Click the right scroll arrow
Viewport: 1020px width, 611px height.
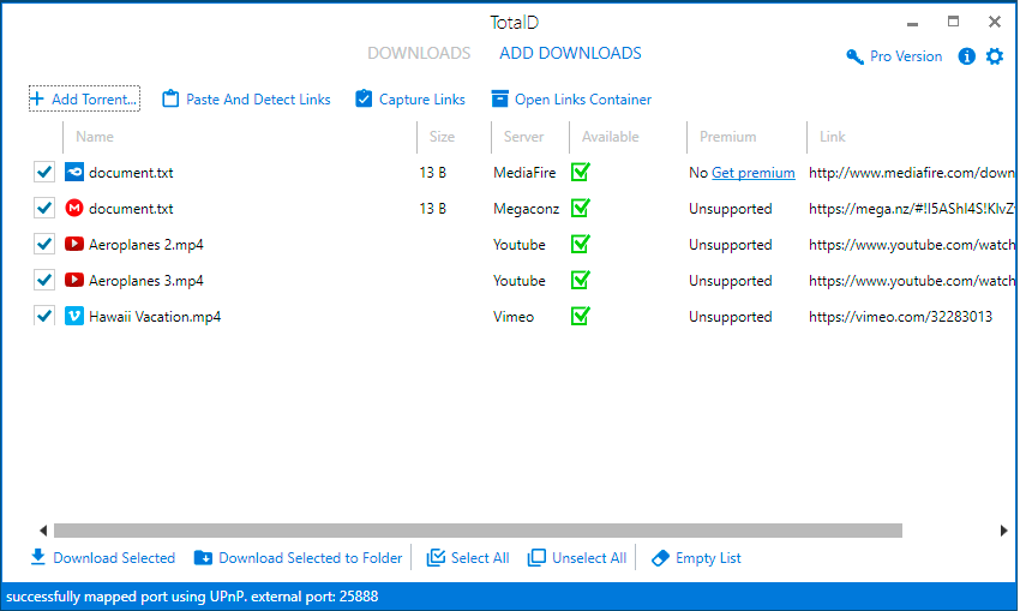[1004, 530]
